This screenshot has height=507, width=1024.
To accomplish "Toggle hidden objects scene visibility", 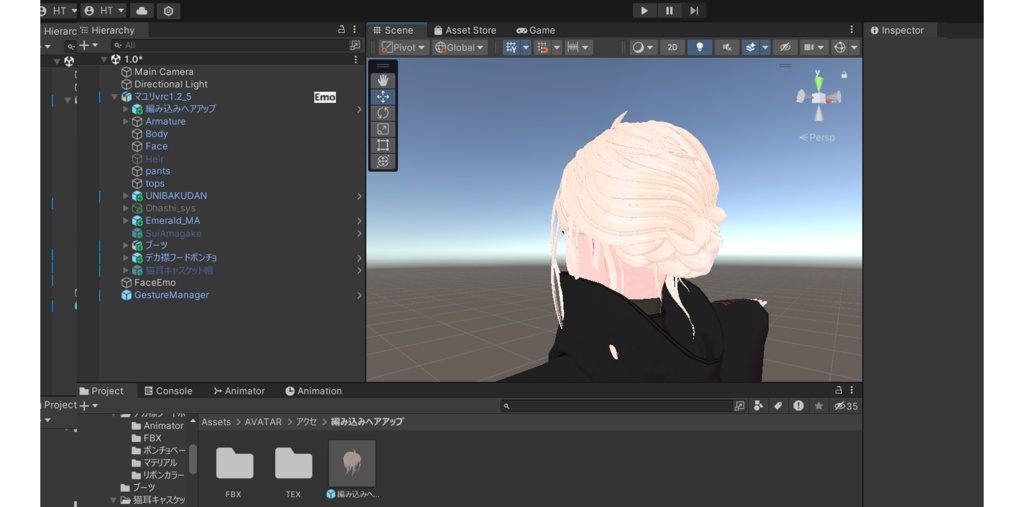I will coord(785,47).
